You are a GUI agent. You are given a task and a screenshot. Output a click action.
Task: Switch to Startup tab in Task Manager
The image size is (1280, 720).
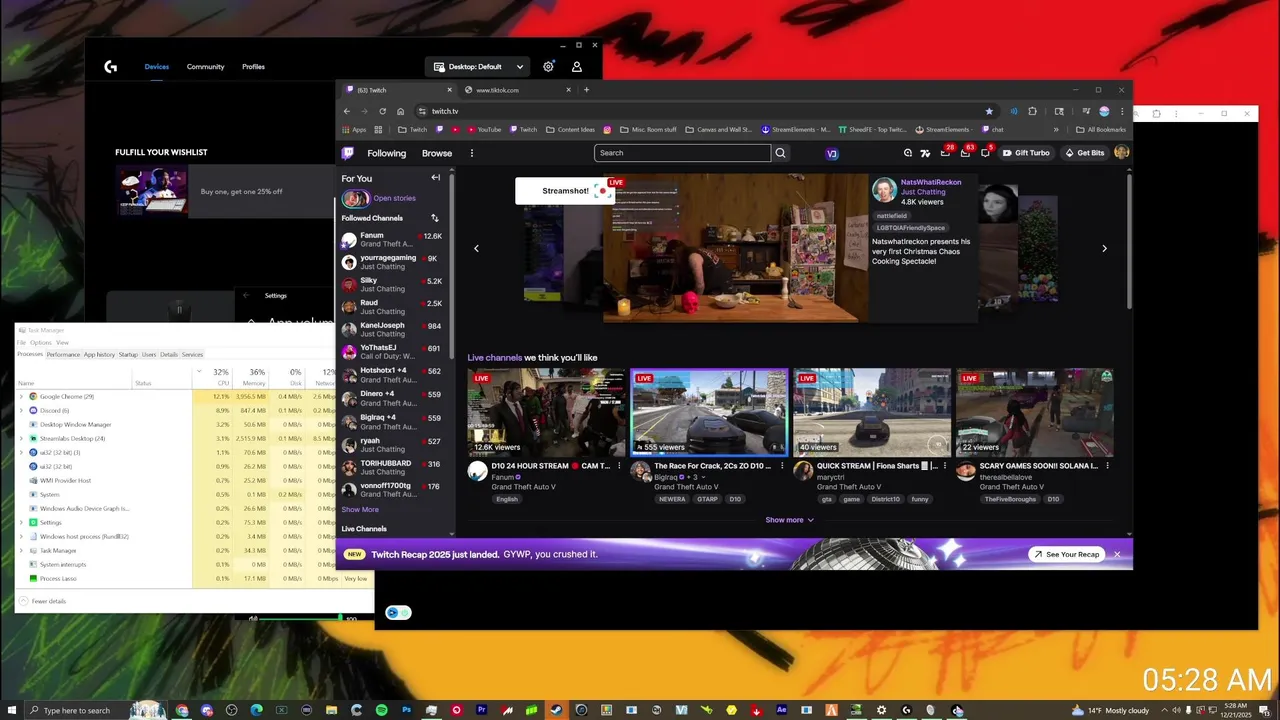point(128,354)
